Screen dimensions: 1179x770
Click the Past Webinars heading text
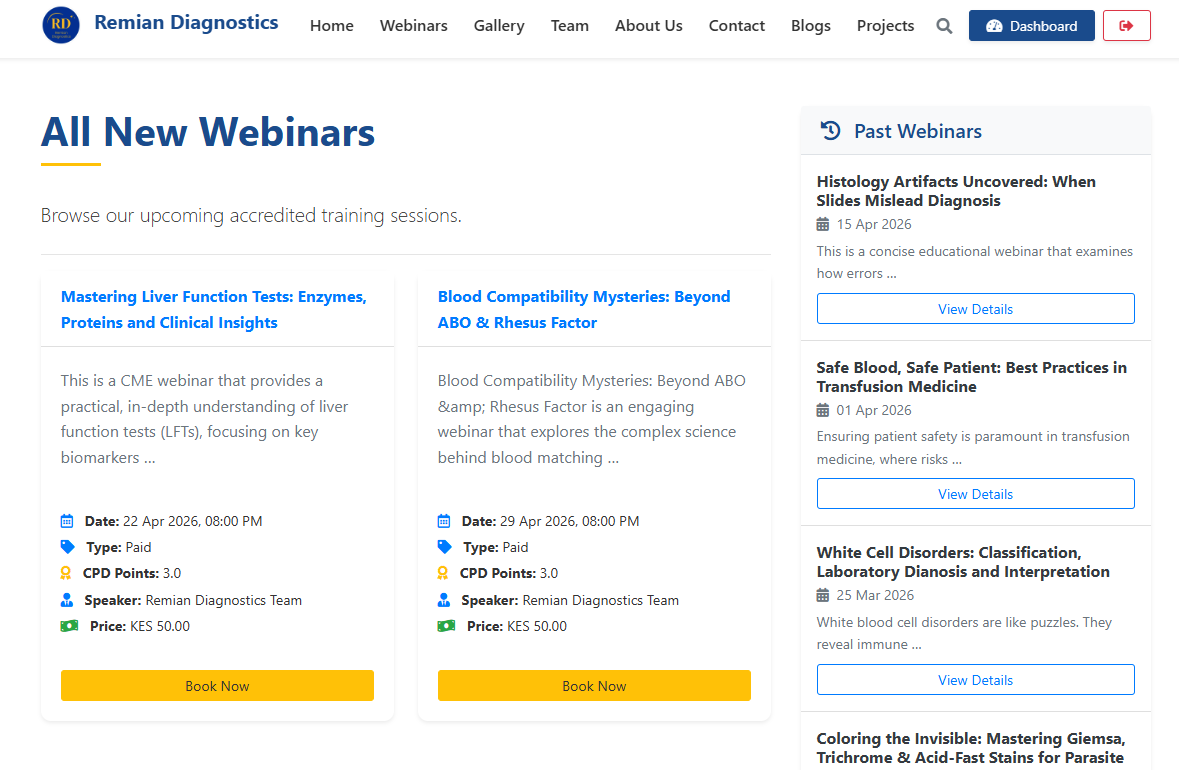pos(917,131)
